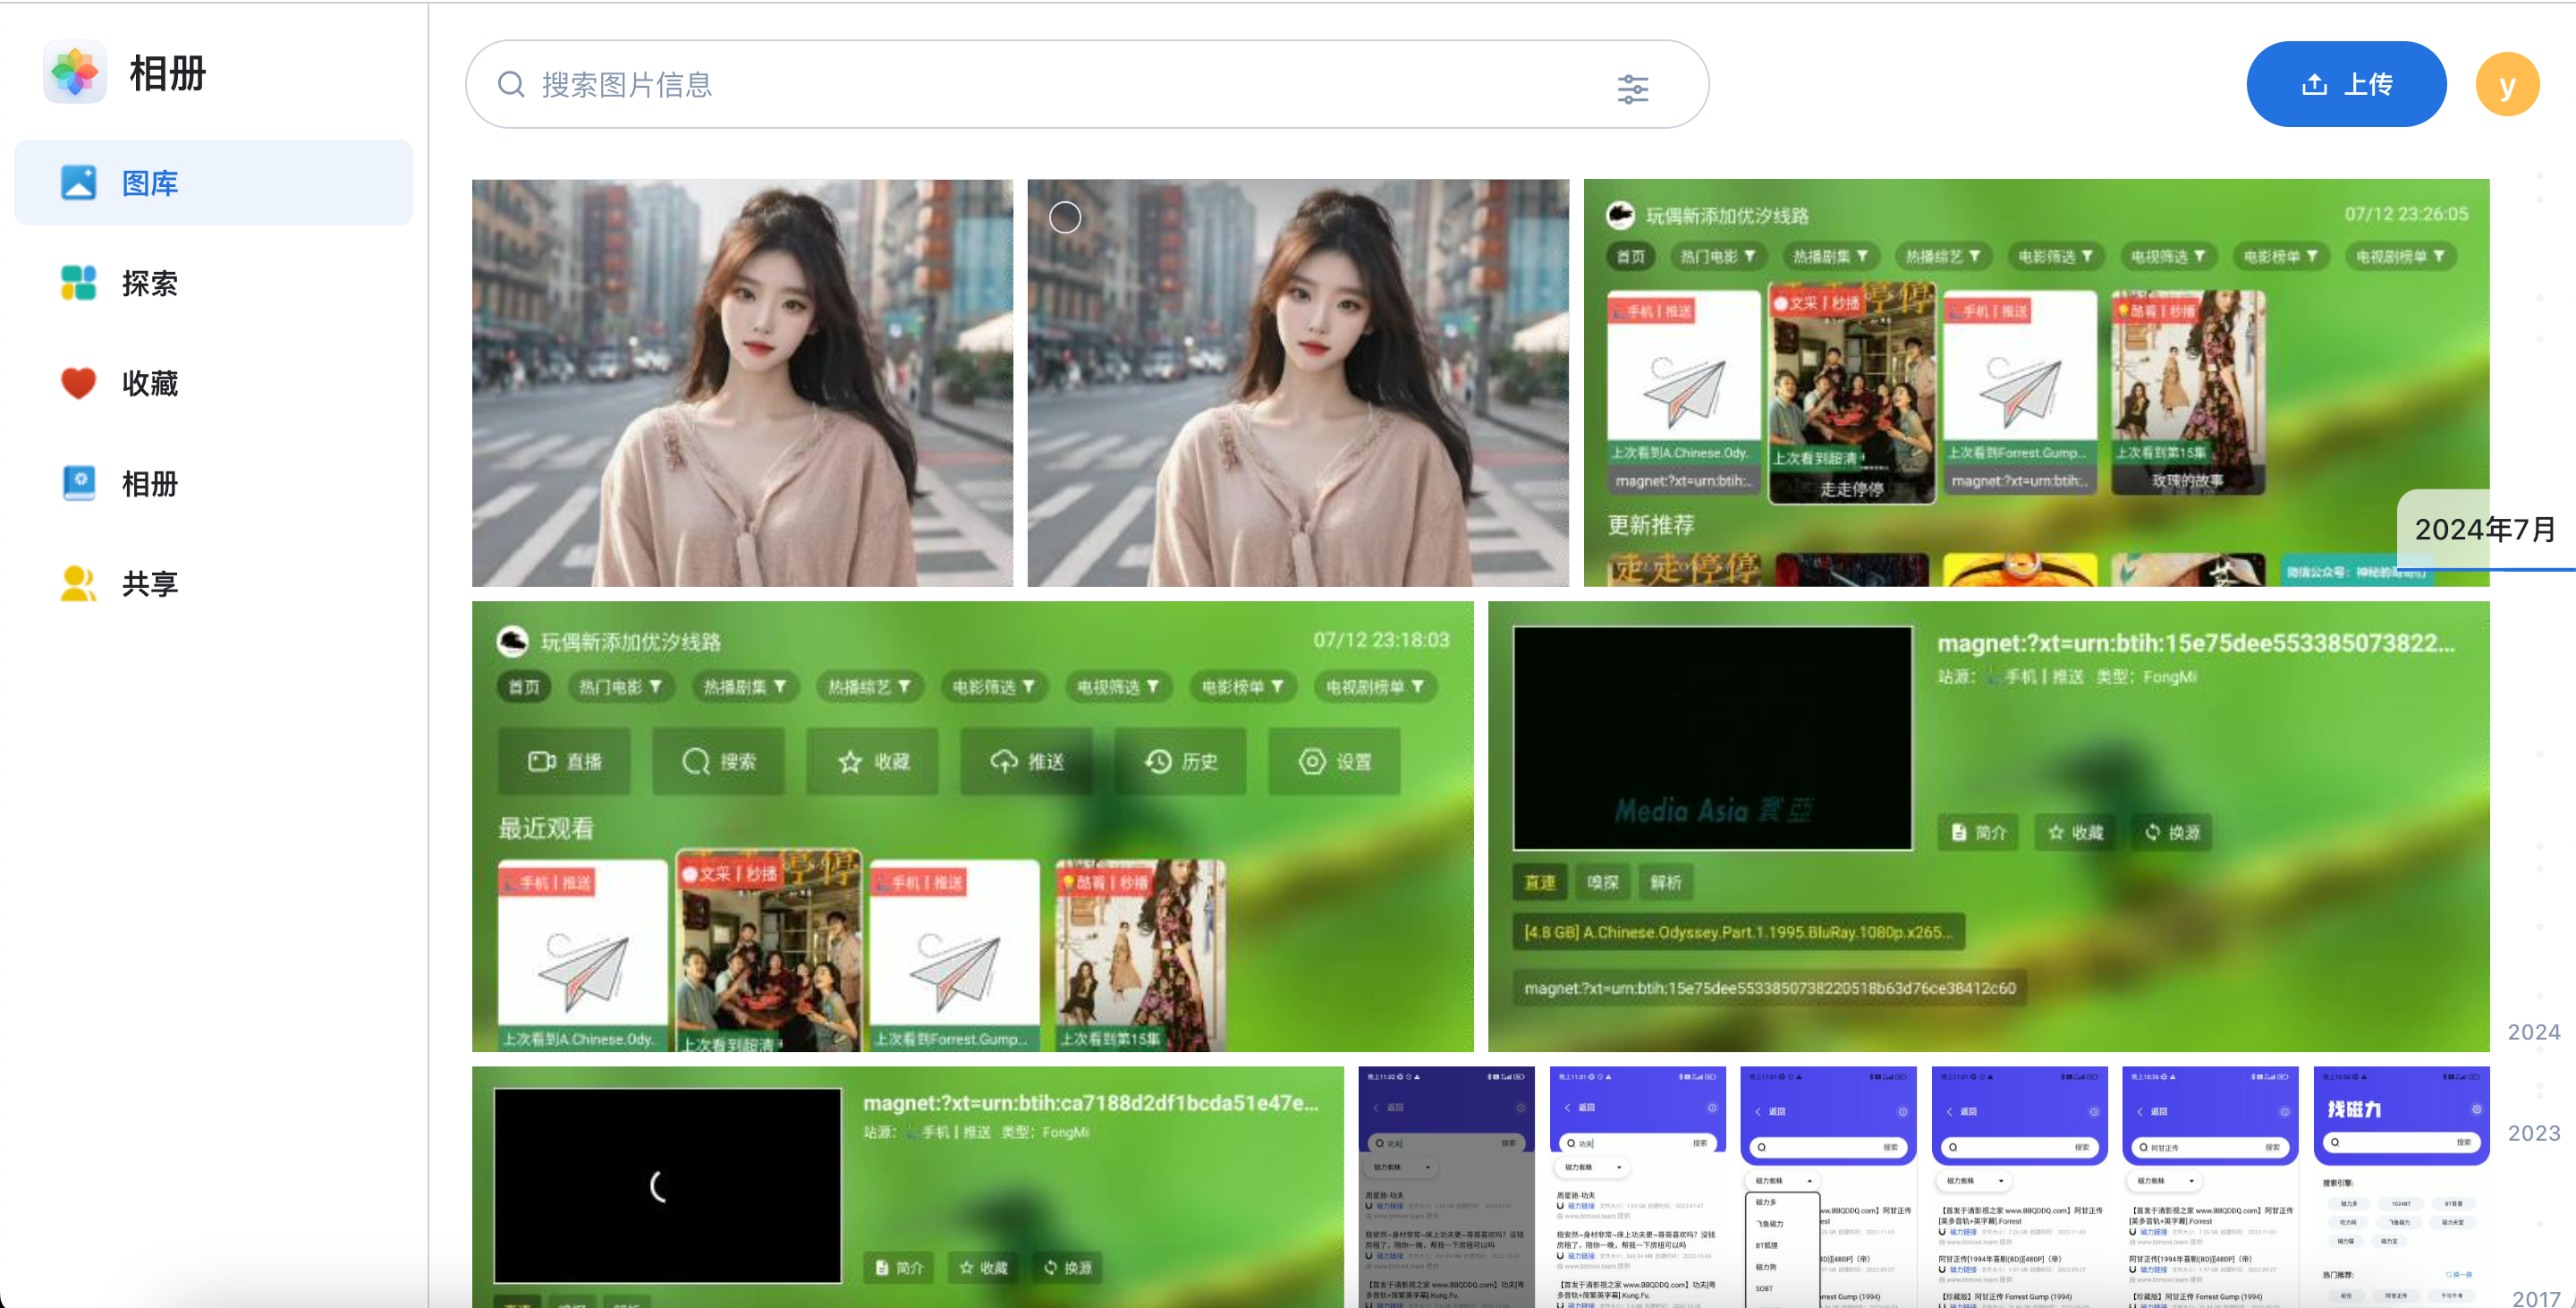Screen dimensions: 2576x1308
Task: Focus the 搜索图片信息 search field
Action: pos(1087,85)
